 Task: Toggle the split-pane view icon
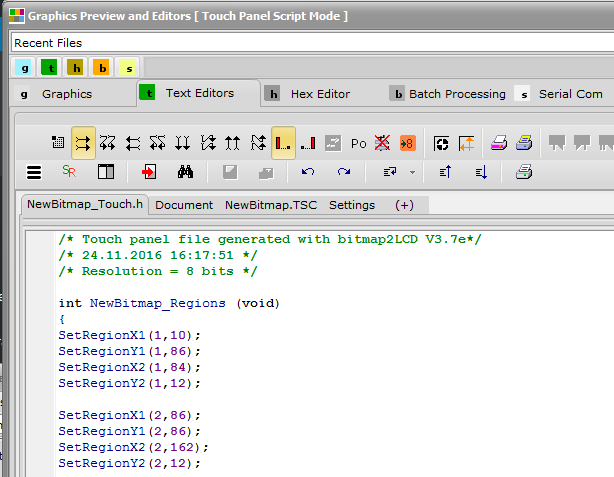pyautogui.click(x=106, y=172)
